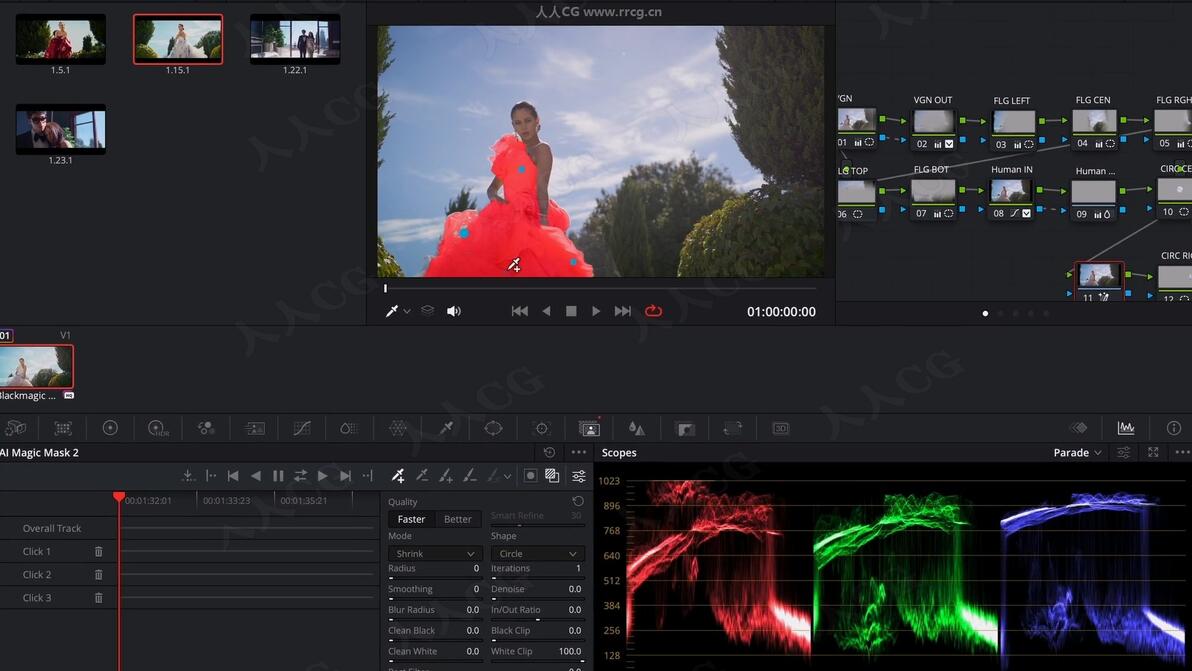This screenshot has width=1192, height=671.
Task: Open the Sizing palette
Action: tap(733, 429)
